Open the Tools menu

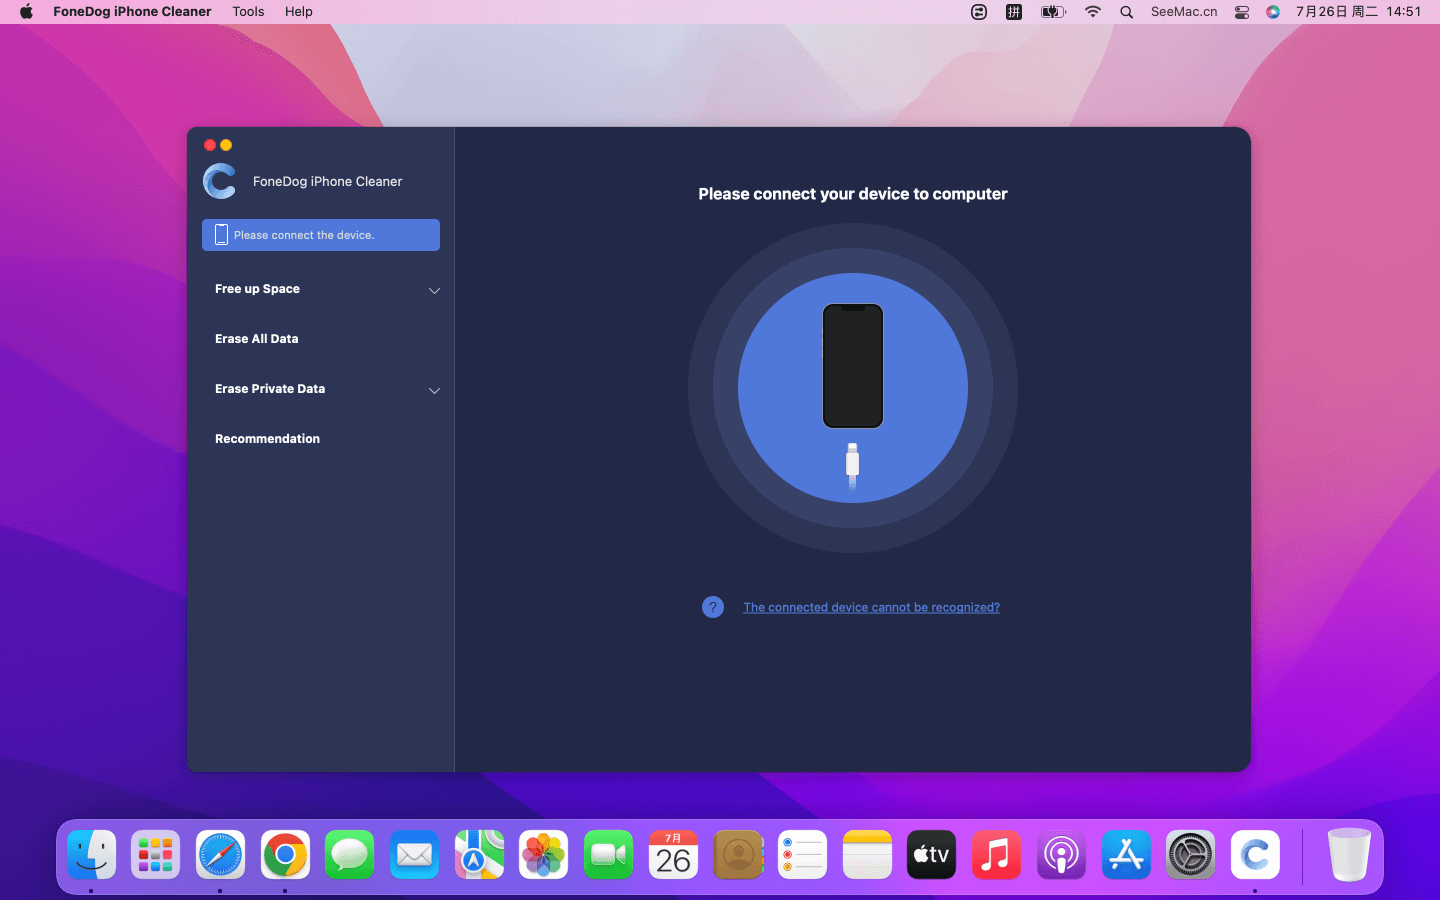248,12
